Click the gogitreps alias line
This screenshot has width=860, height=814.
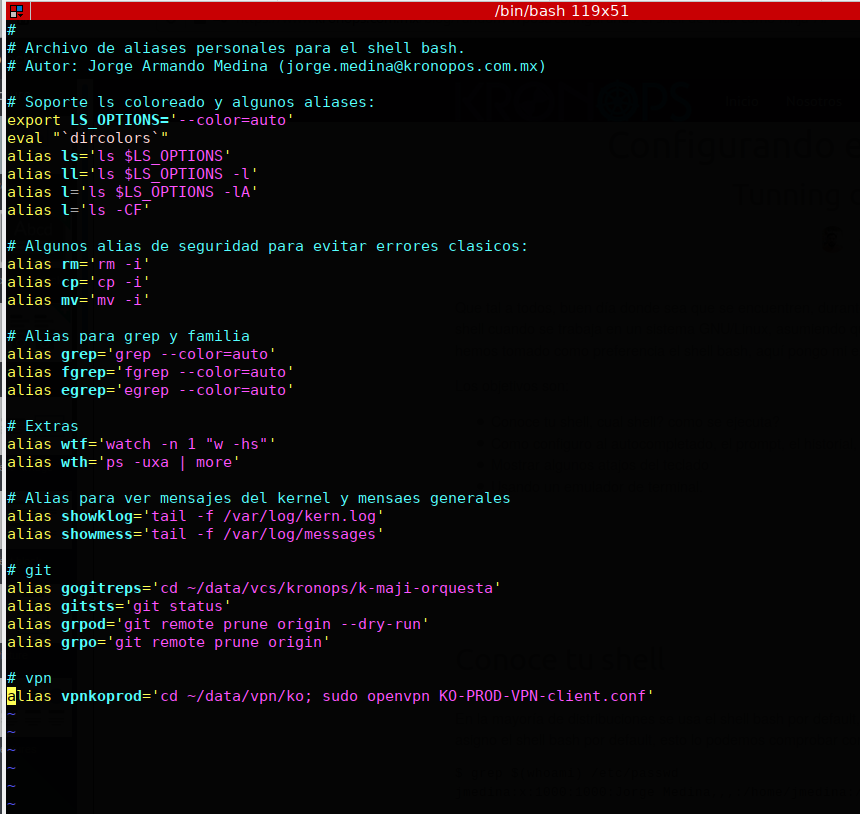250,587
